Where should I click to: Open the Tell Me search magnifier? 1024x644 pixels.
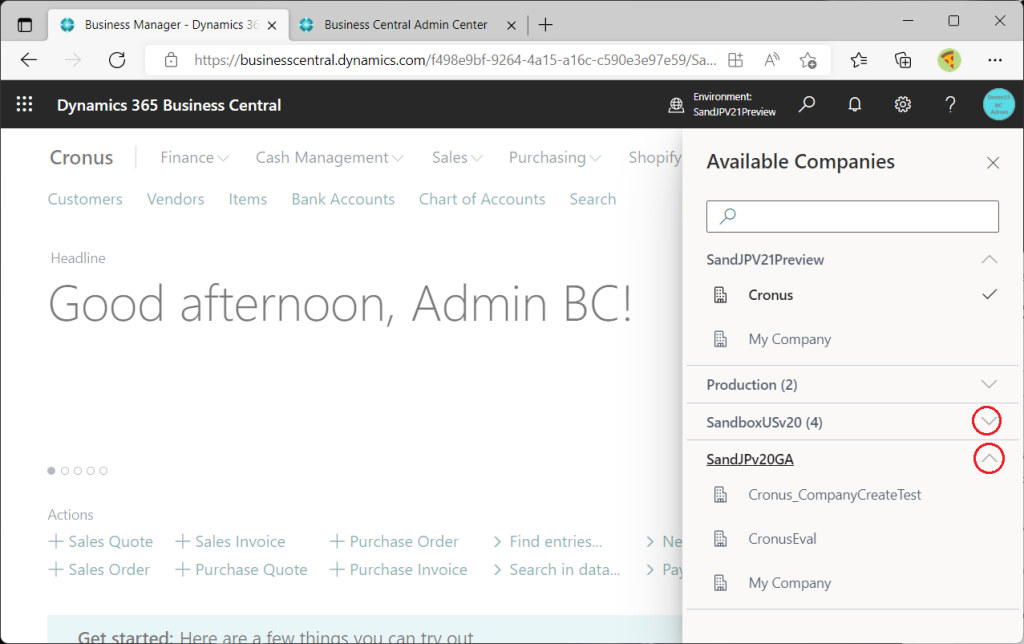pyautogui.click(x=807, y=105)
